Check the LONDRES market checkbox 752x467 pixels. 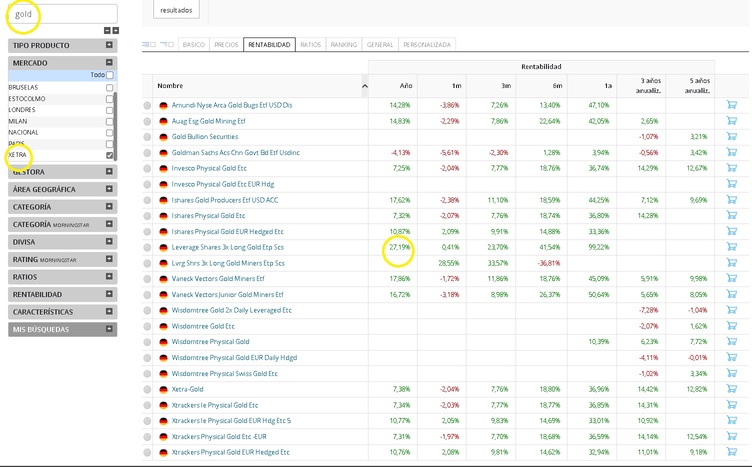coord(109,110)
